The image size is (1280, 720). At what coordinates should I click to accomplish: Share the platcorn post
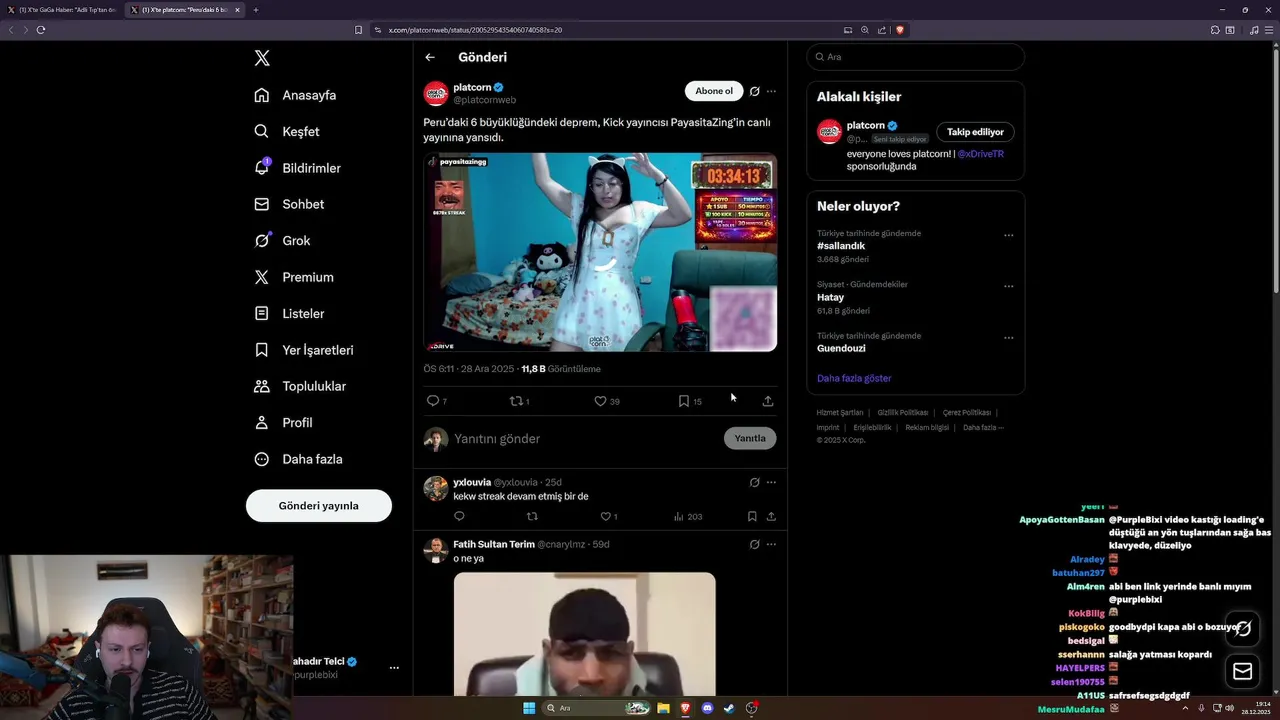tap(768, 401)
